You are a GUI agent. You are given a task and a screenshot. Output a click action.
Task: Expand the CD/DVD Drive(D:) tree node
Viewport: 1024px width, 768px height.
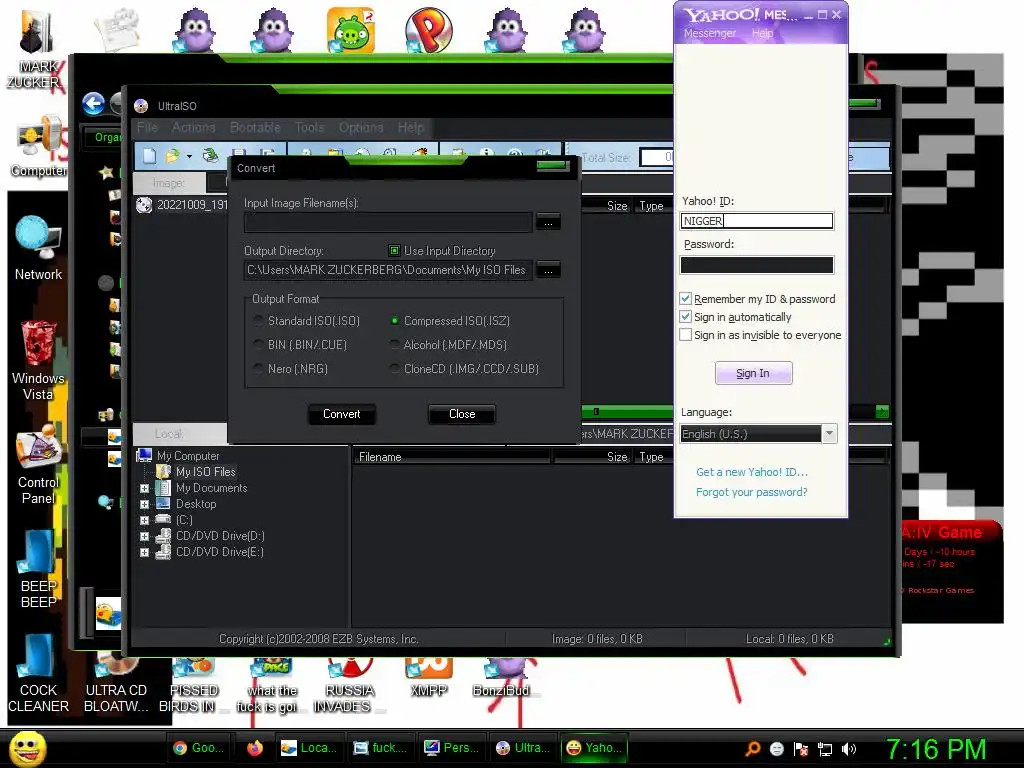point(144,536)
